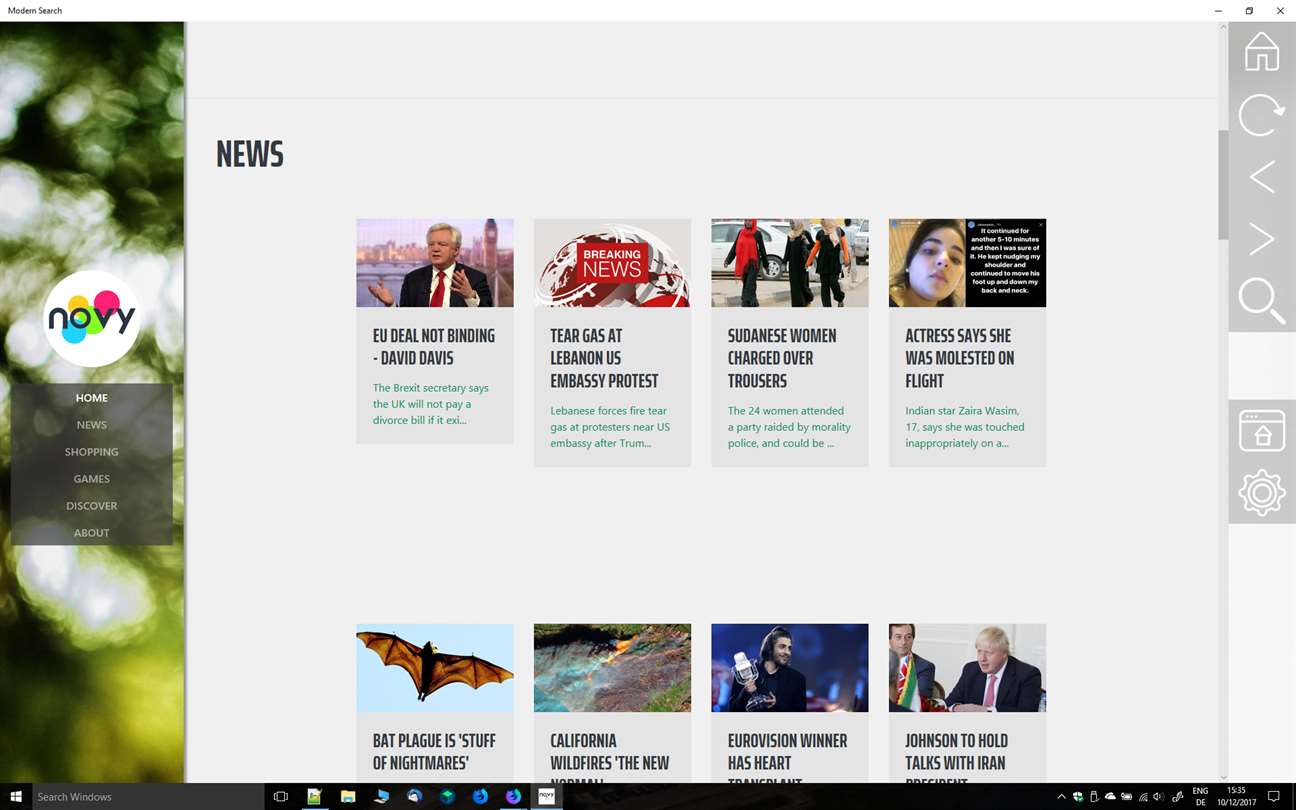The width and height of the screenshot is (1296, 810).
Task: Click the blue Firefox icon in taskbar
Action: coord(481,797)
